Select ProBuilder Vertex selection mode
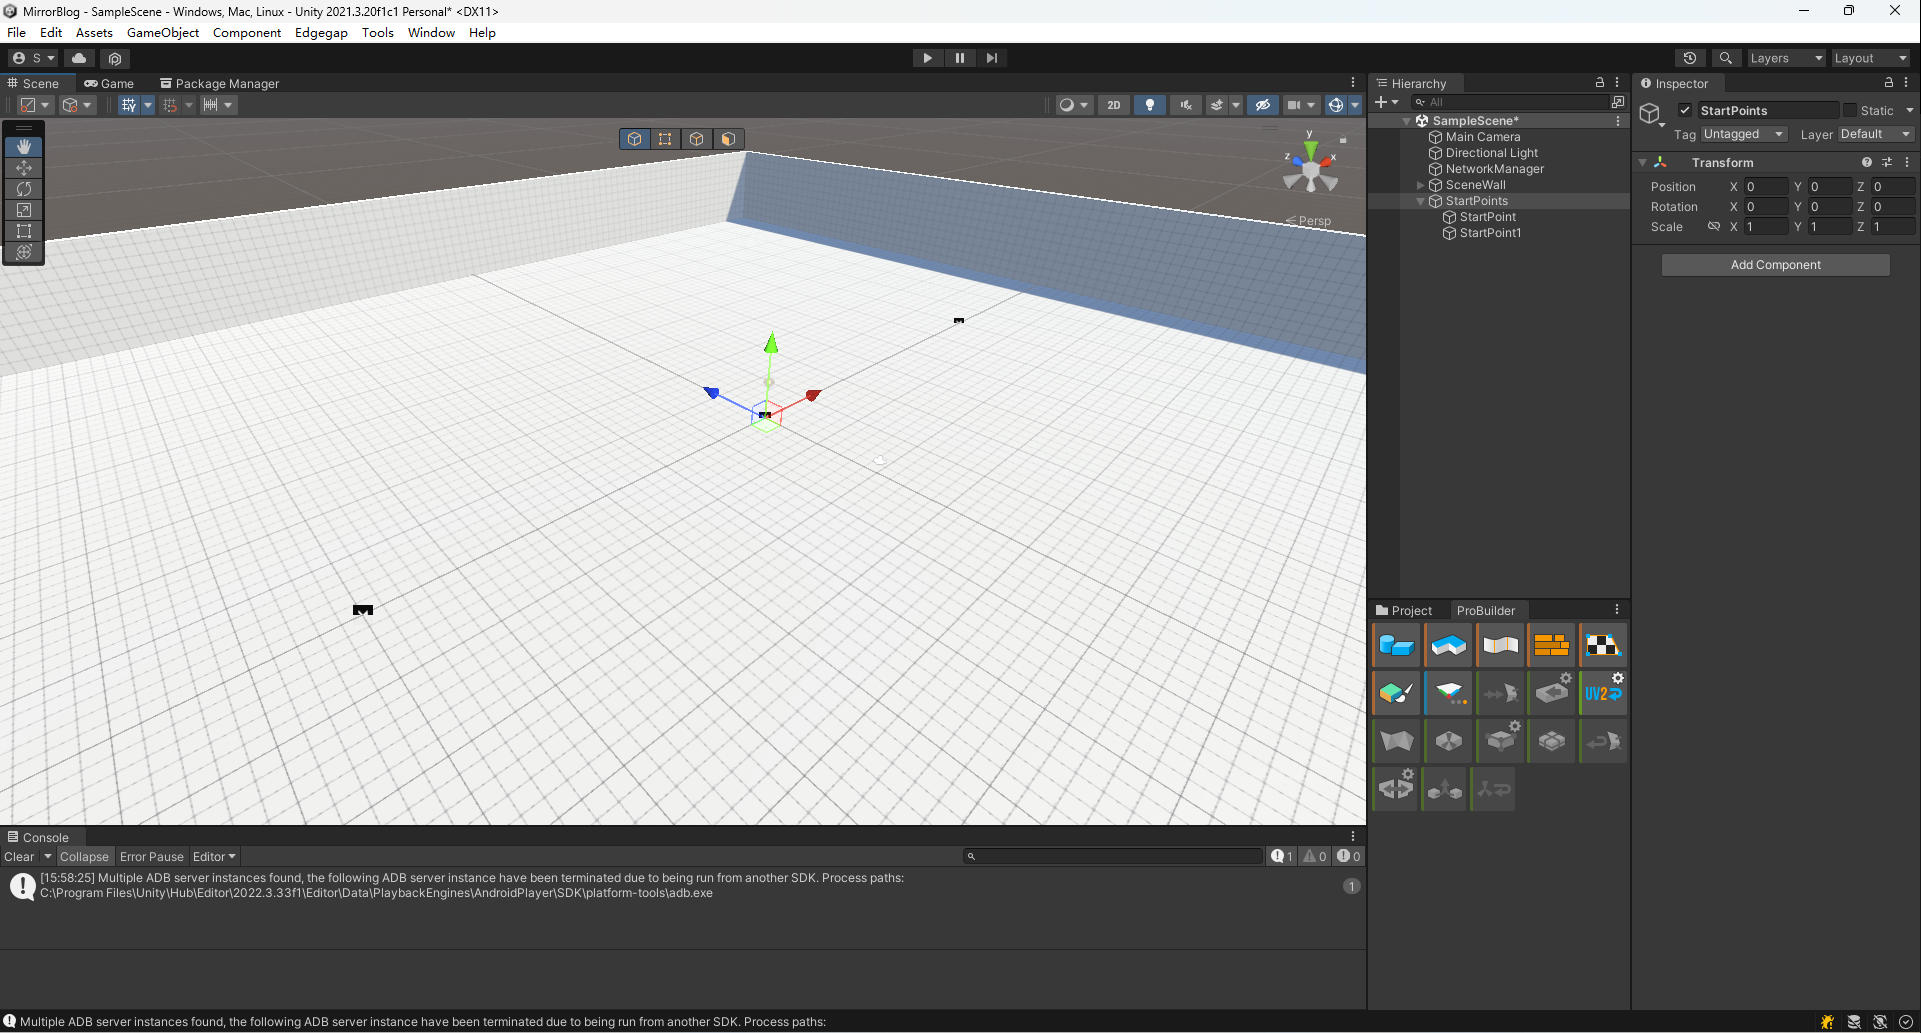The width and height of the screenshot is (1921, 1033). 665,139
